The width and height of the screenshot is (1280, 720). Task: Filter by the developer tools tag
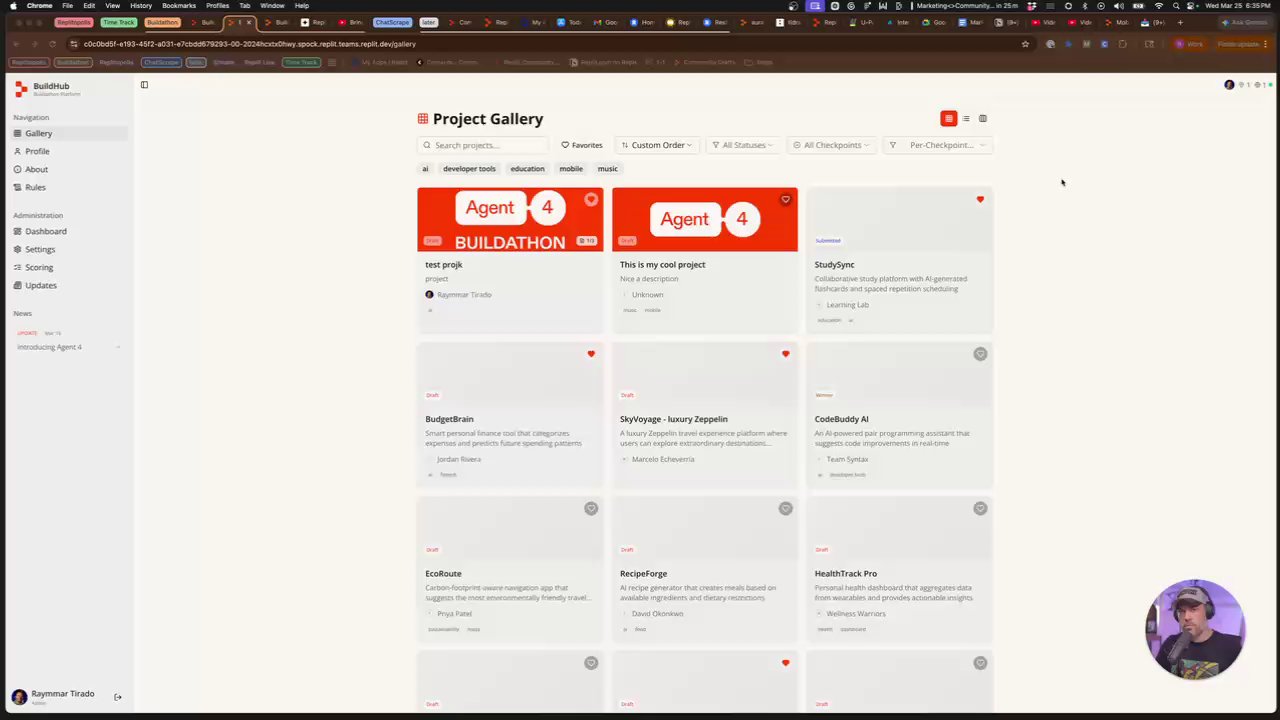[x=469, y=169]
